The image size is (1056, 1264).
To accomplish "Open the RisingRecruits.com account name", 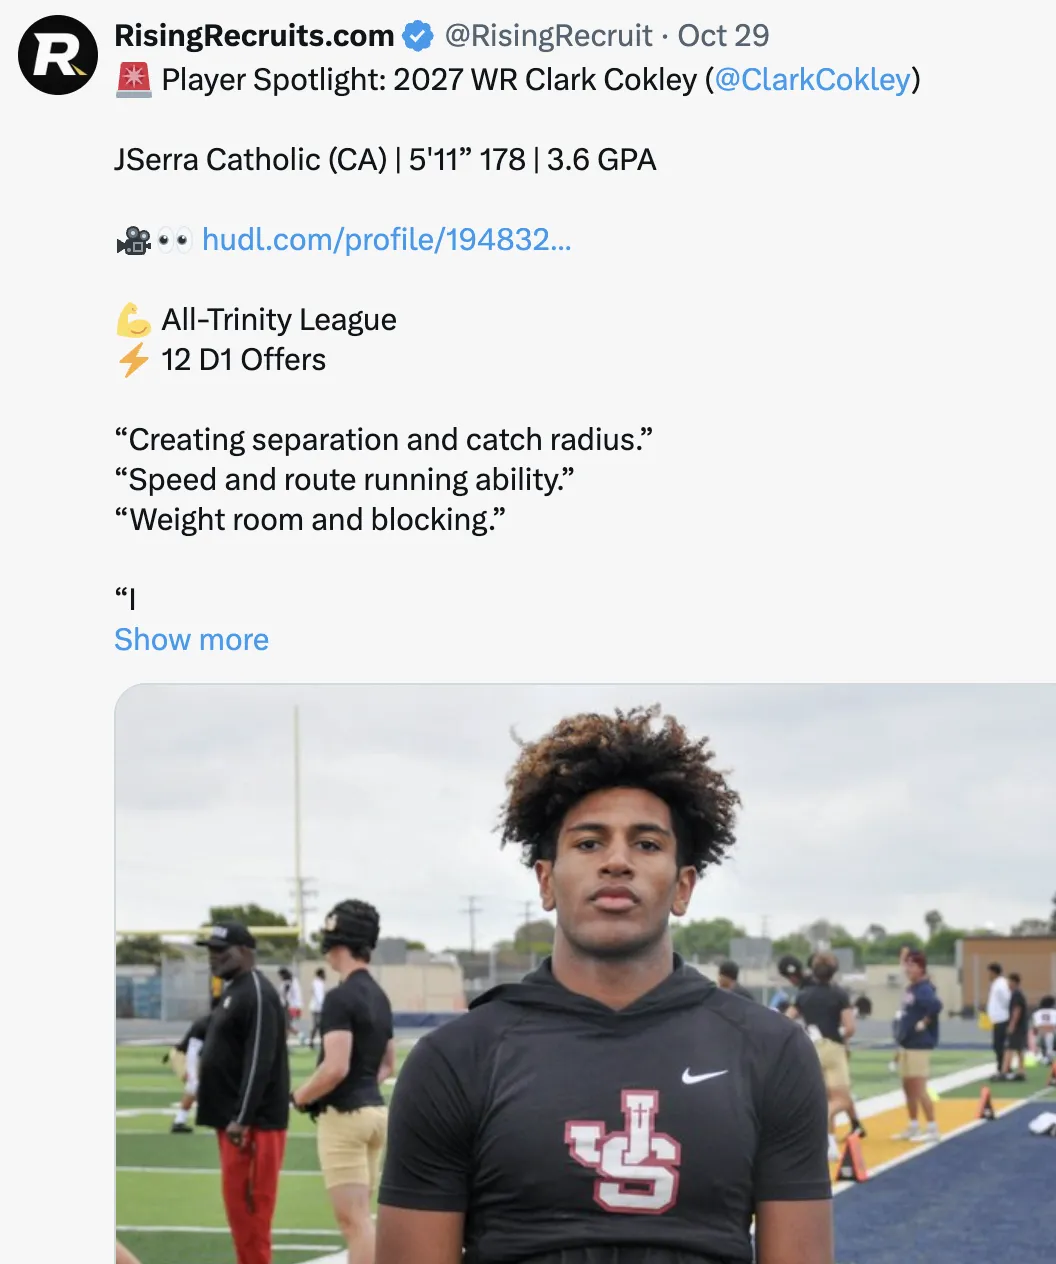I will [254, 36].
